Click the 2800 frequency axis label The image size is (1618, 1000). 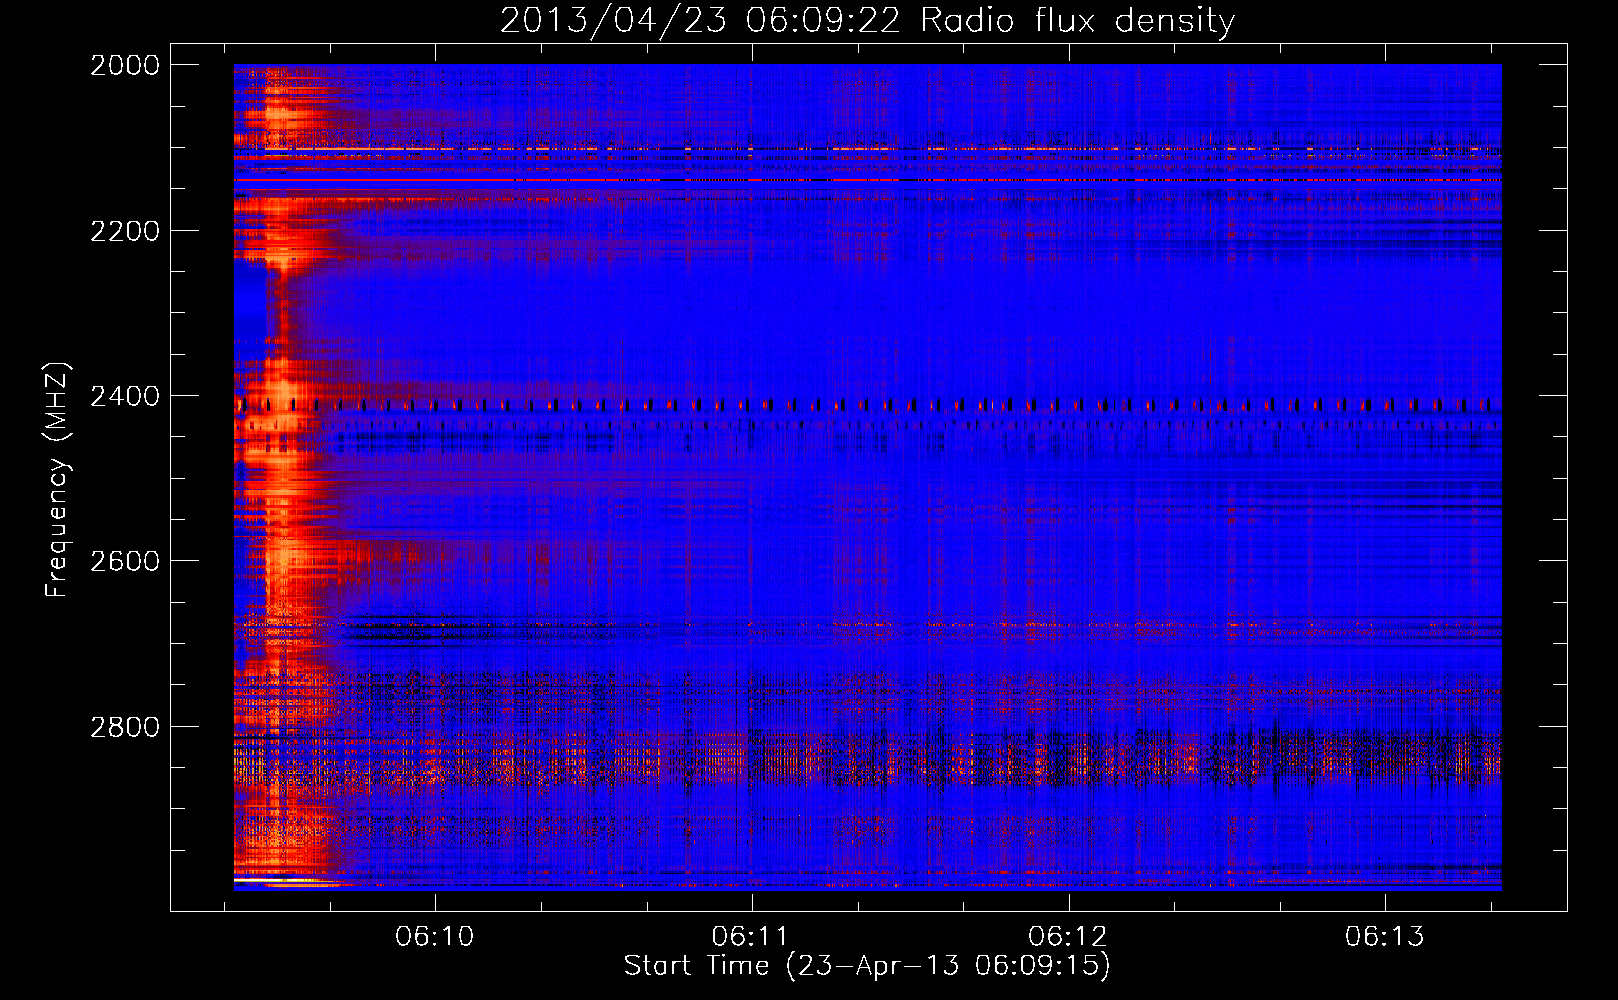pyautogui.click(x=125, y=726)
